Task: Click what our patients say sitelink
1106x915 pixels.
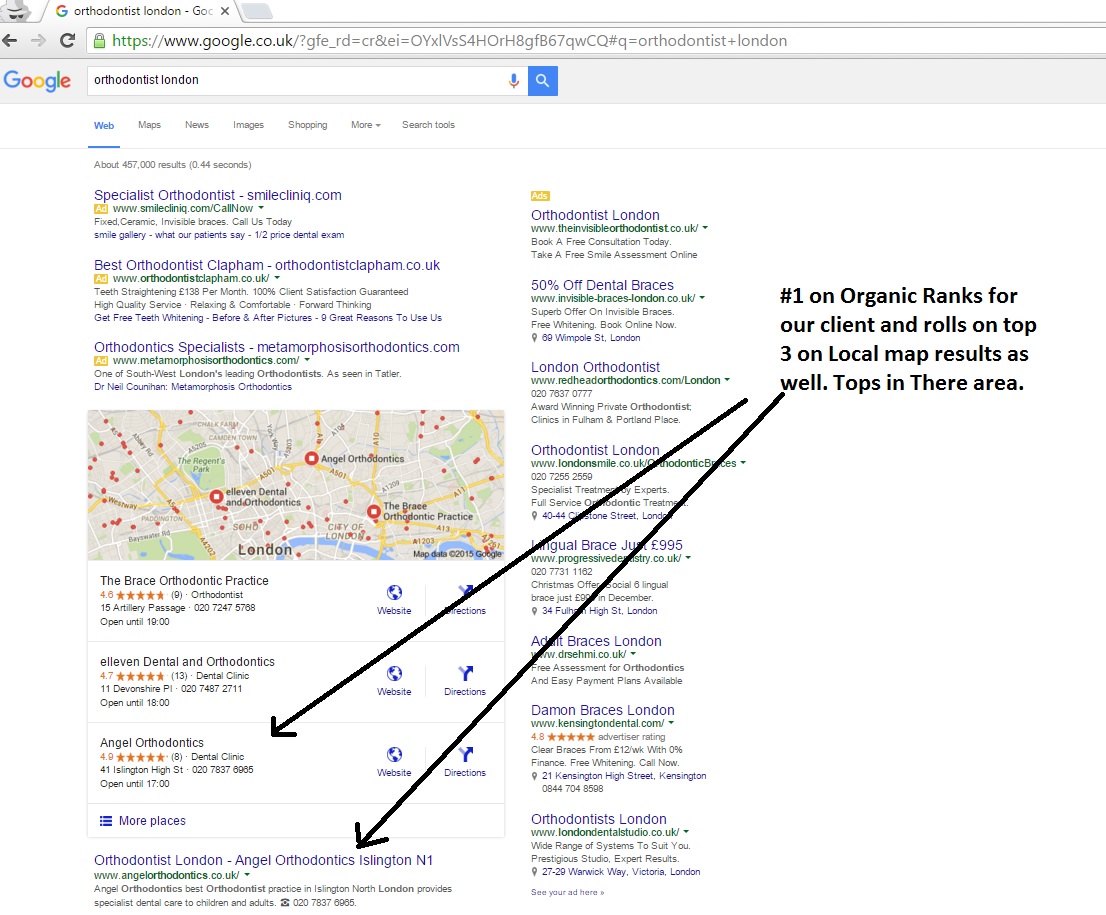Action: click(200, 235)
